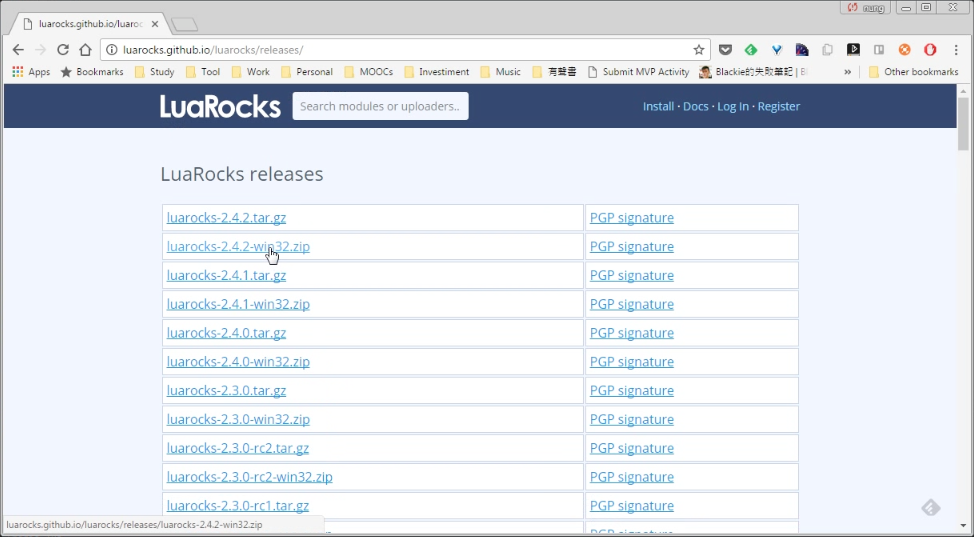
Task: Select the luarocks.github.io tab
Action: click(90, 24)
